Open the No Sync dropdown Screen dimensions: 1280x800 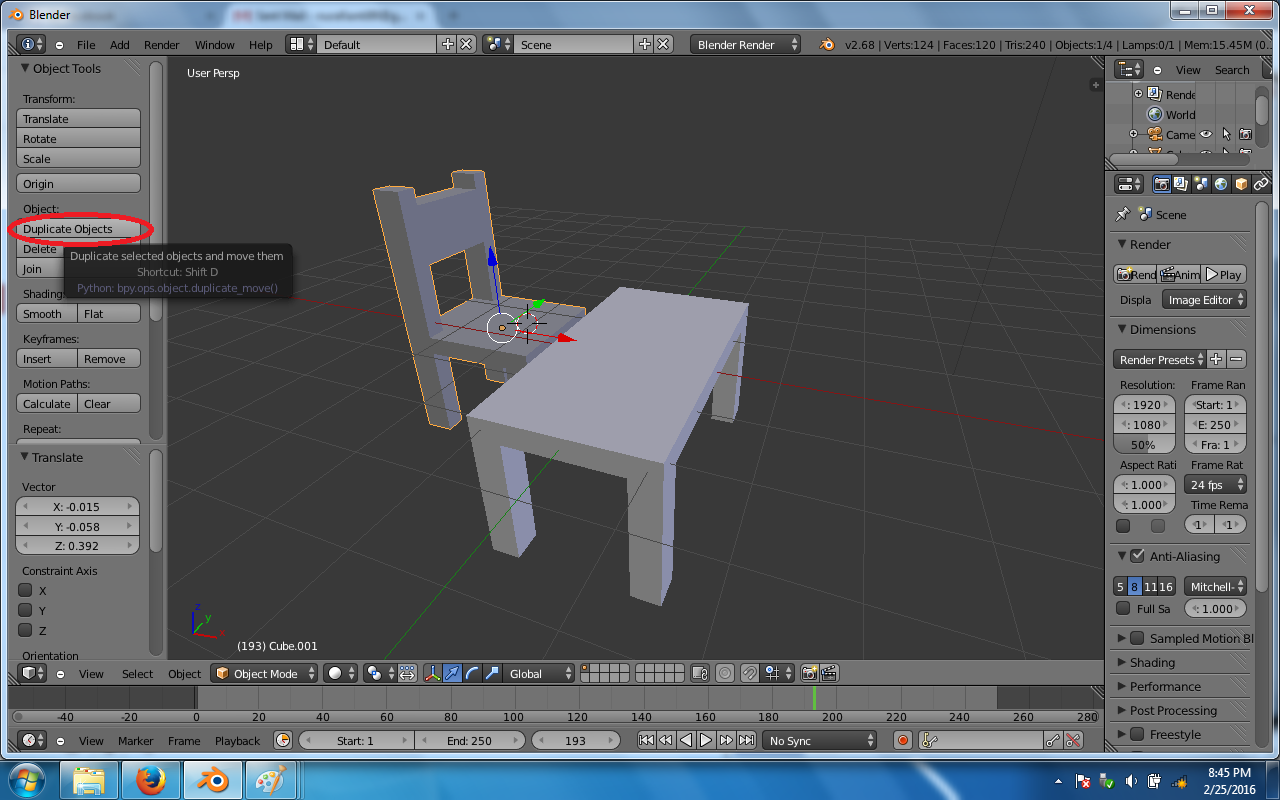pos(819,740)
